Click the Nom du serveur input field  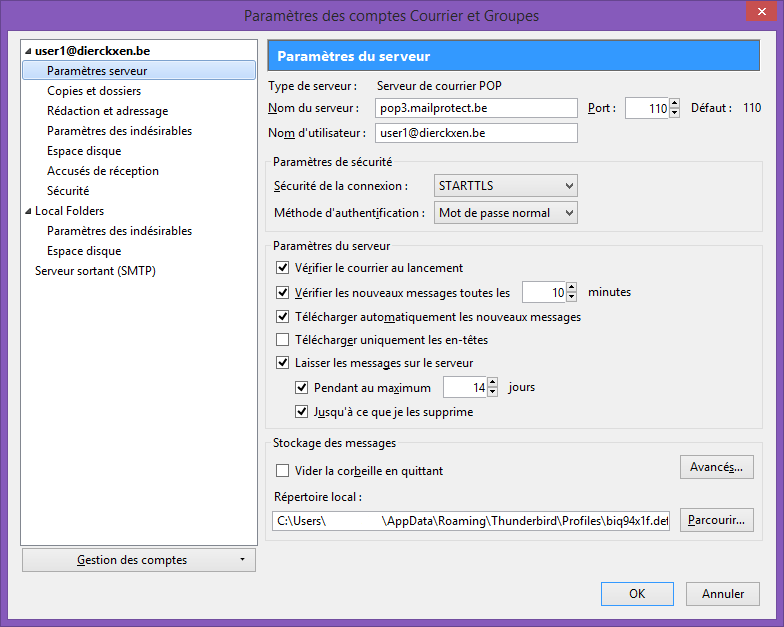click(x=476, y=108)
